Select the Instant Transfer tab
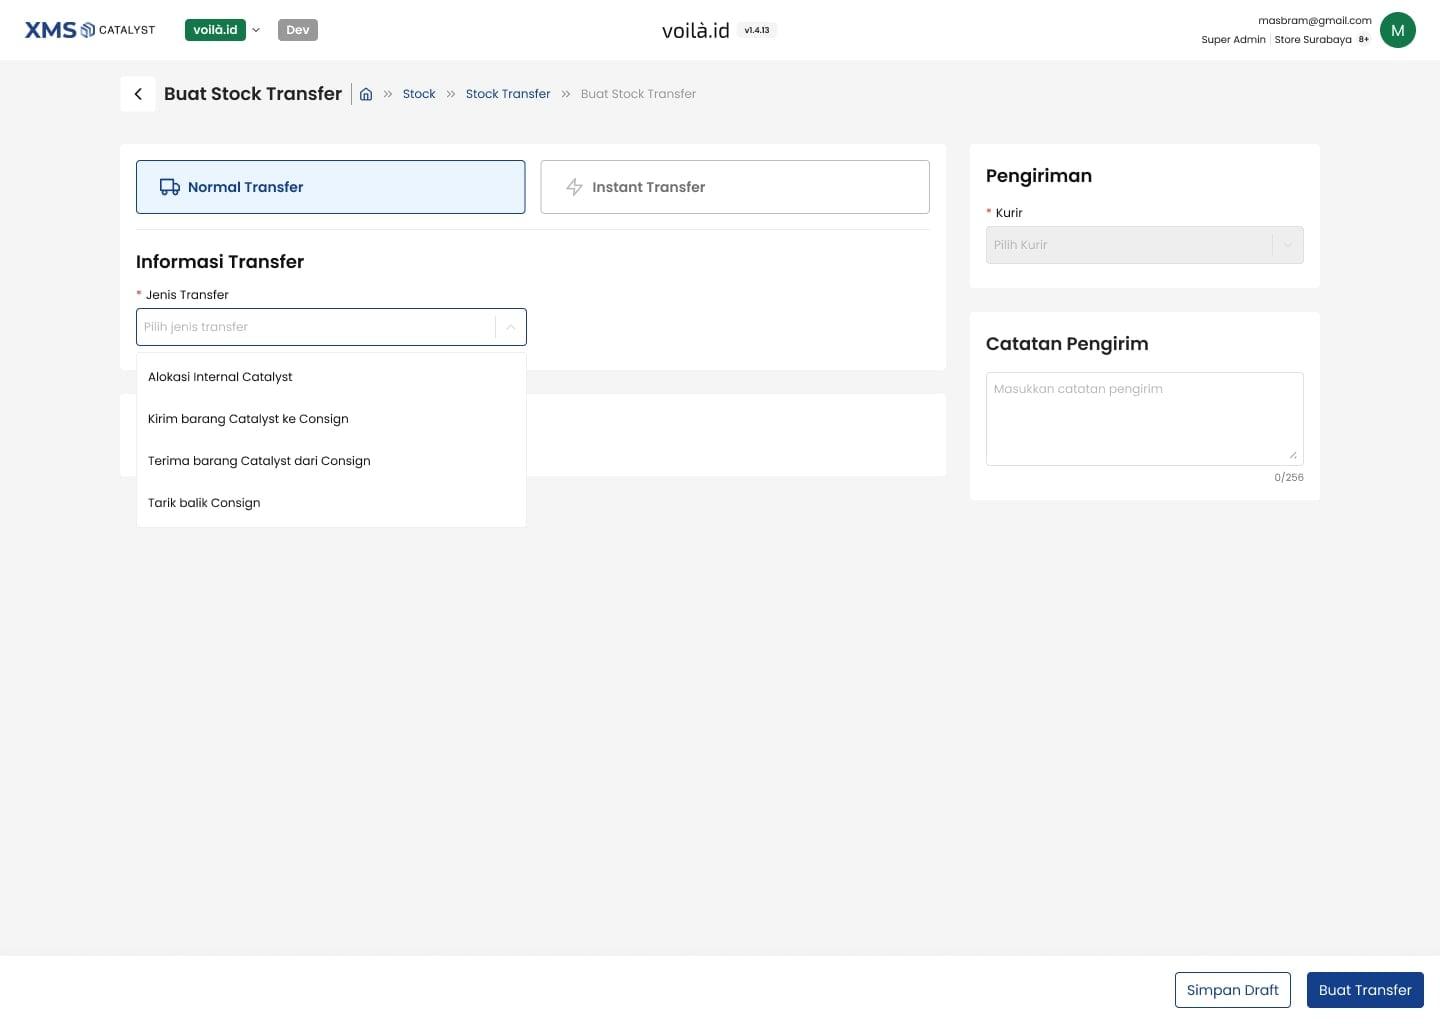The image size is (1440, 1024). click(x=735, y=187)
